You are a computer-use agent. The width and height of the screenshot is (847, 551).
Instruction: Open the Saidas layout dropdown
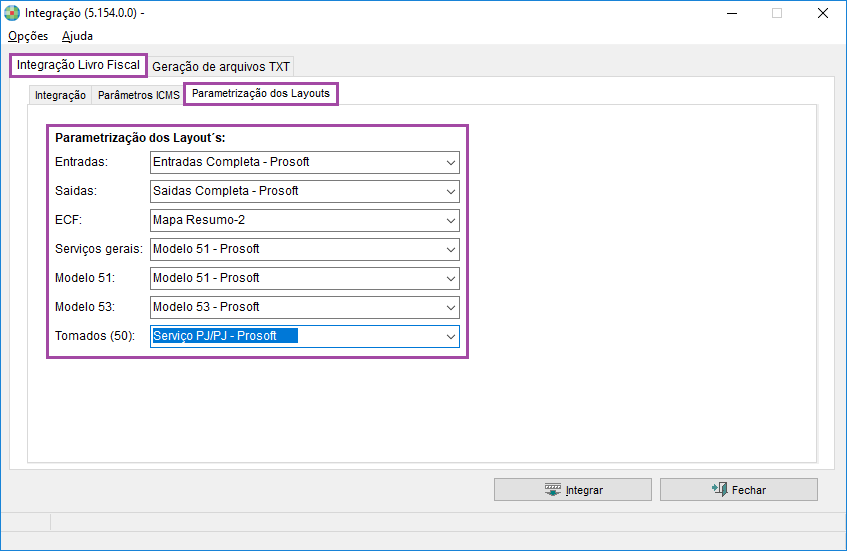coord(305,191)
